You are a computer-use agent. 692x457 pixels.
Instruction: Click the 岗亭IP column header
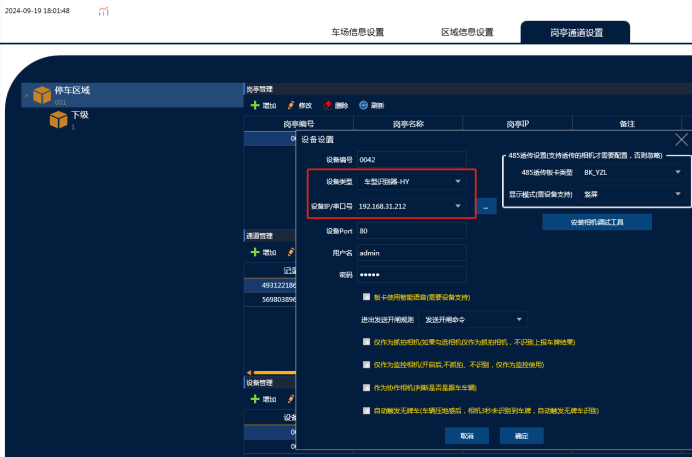[x=518, y=124]
